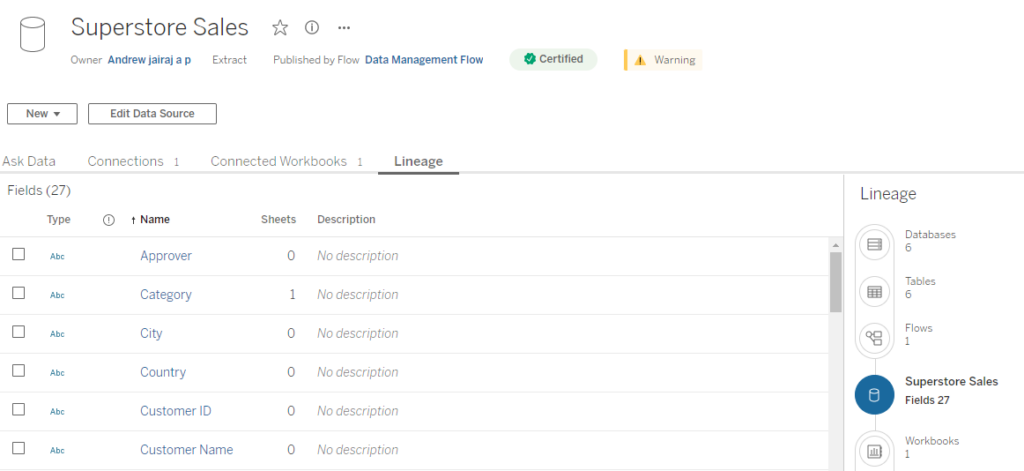Open the Category field link
The height and width of the screenshot is (471, 1024).
coord(166,295)
